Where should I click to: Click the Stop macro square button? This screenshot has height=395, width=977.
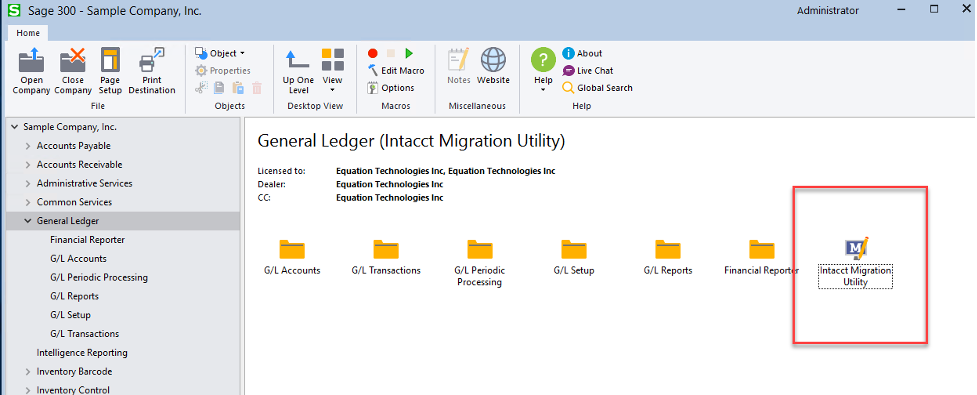point(391,53)
